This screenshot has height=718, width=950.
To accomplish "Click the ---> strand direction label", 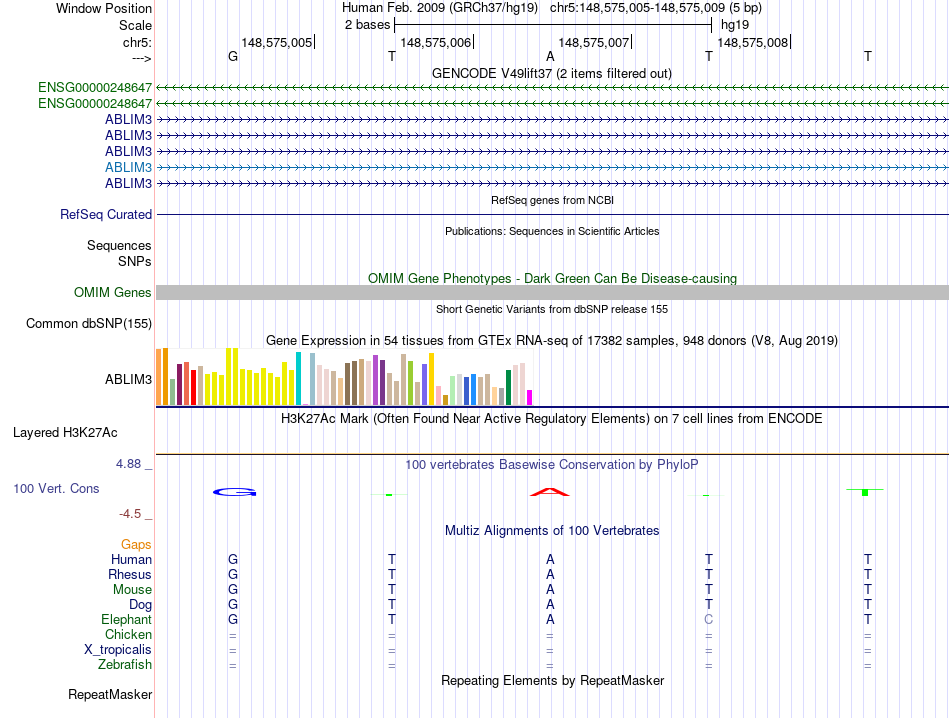I will 142,58.
